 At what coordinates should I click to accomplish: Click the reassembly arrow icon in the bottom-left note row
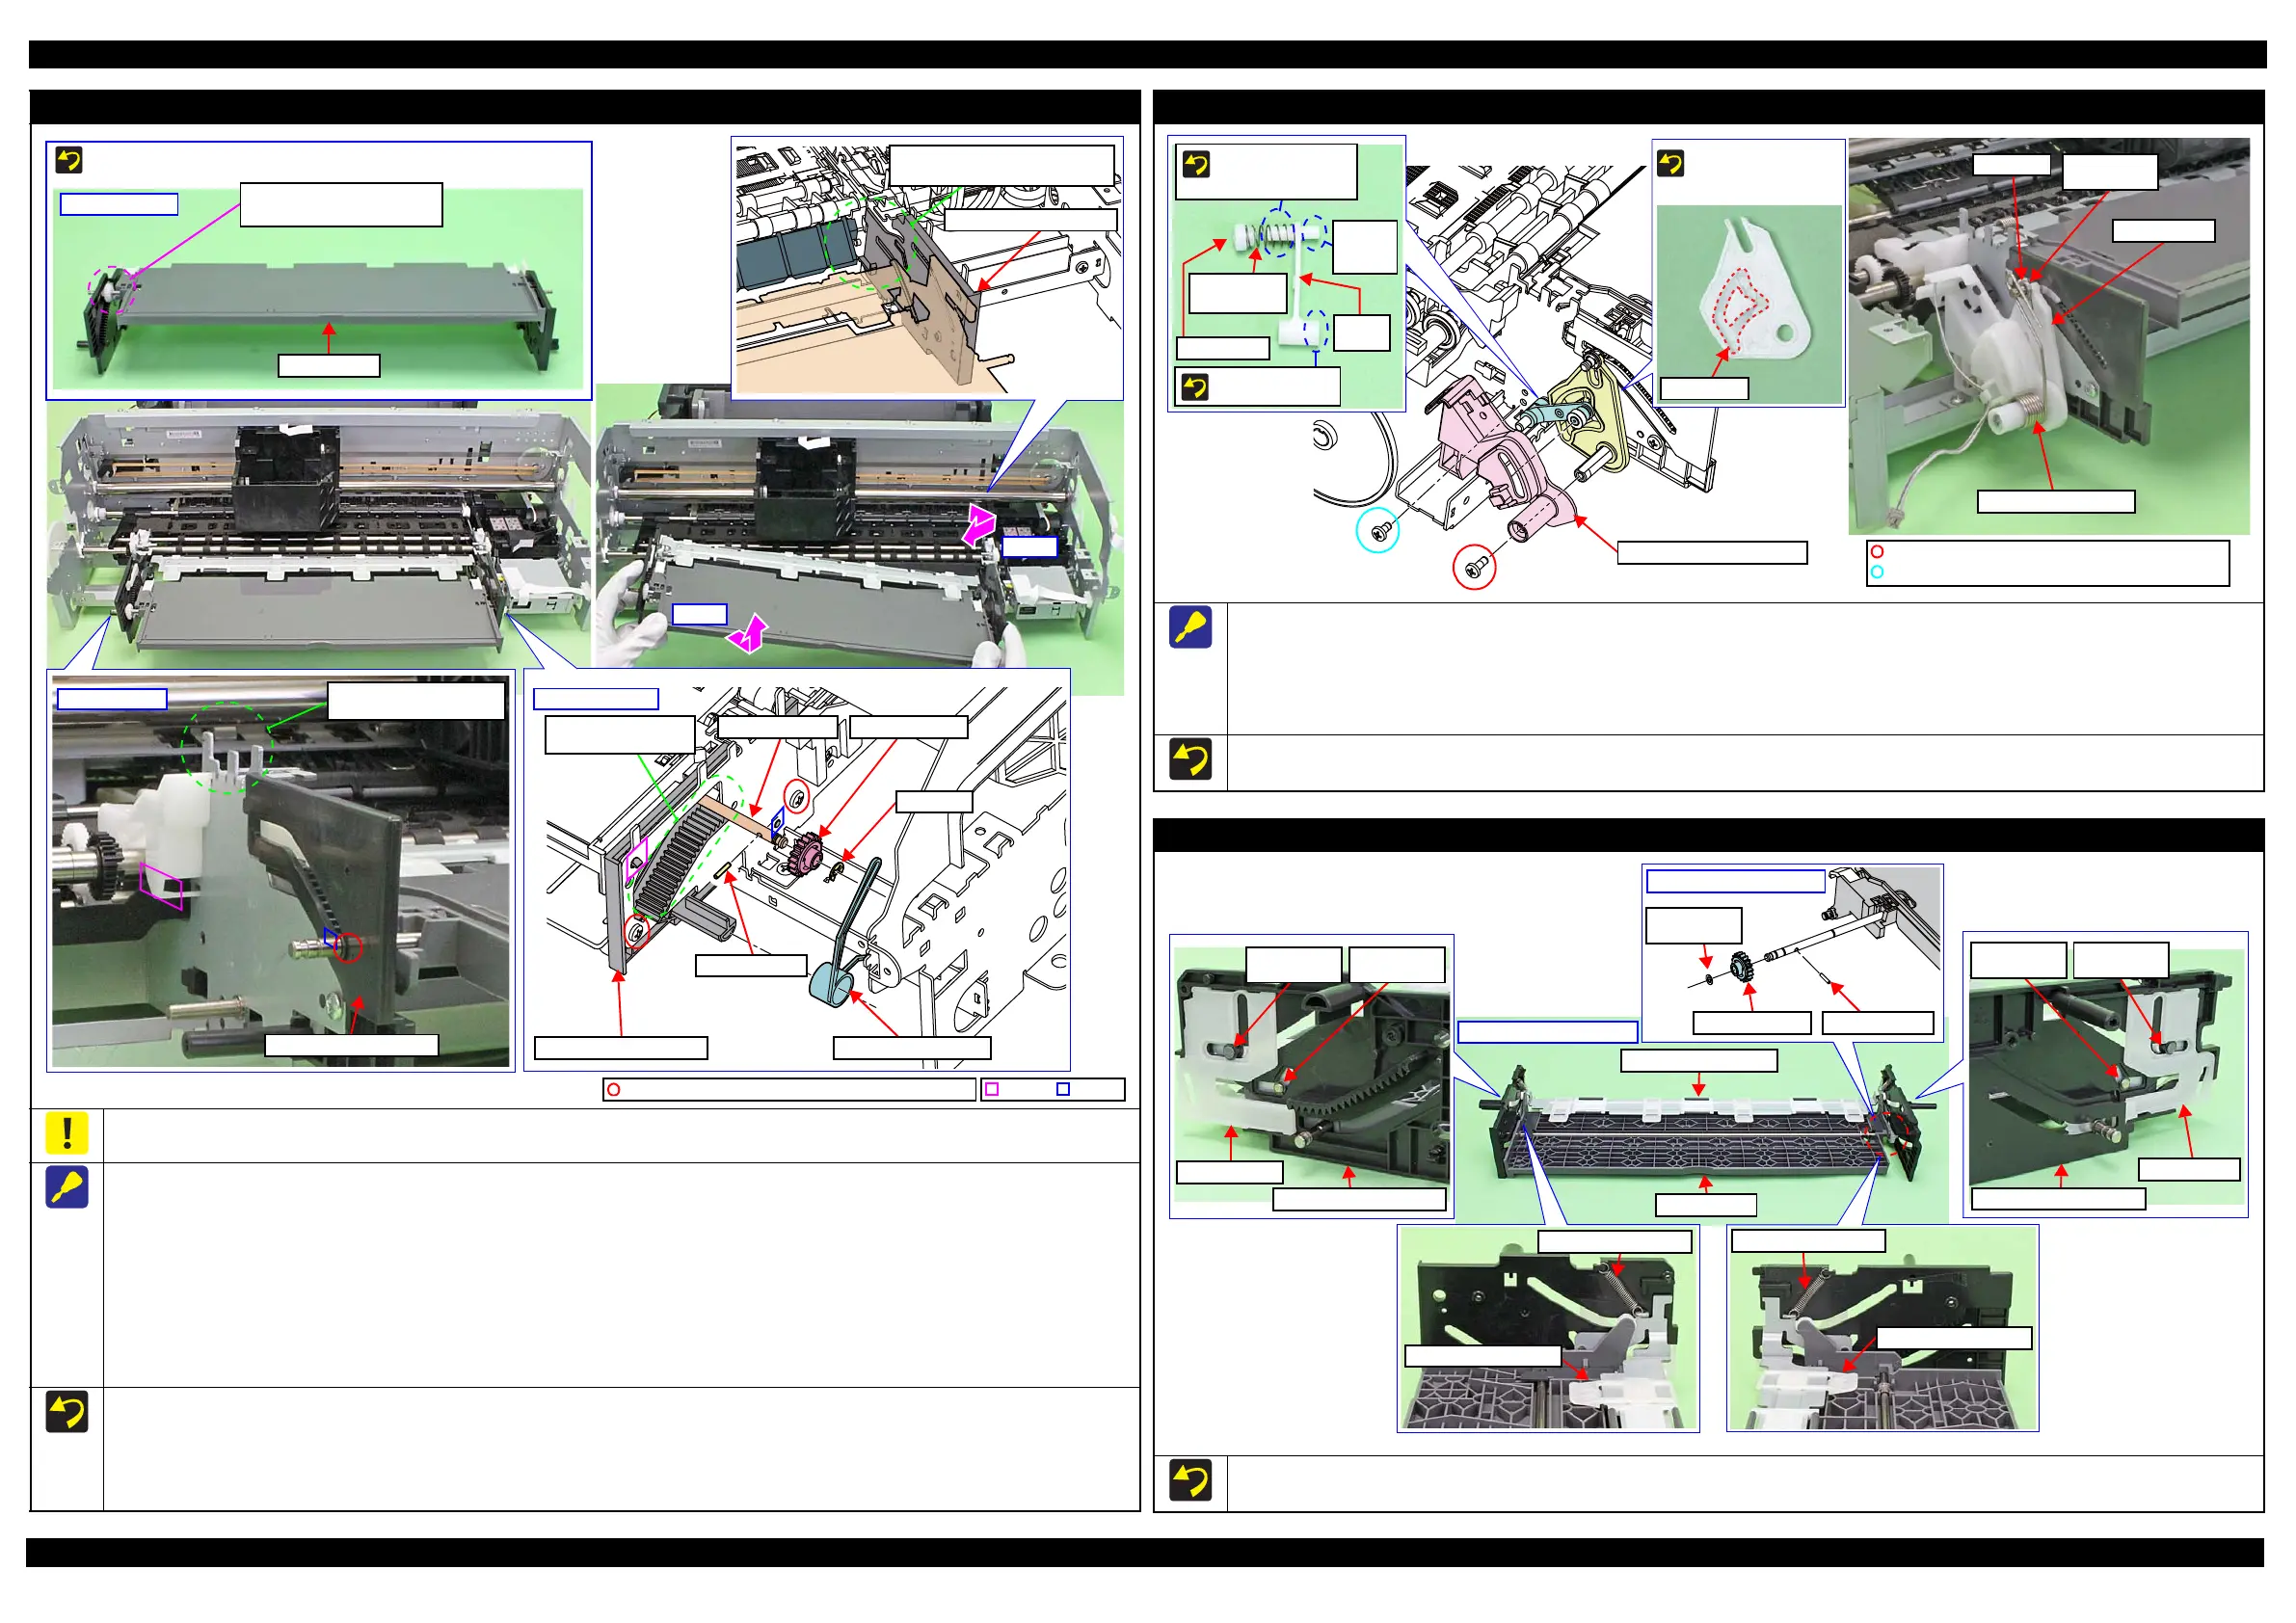pyautogui.click(x=67, y=1411)
